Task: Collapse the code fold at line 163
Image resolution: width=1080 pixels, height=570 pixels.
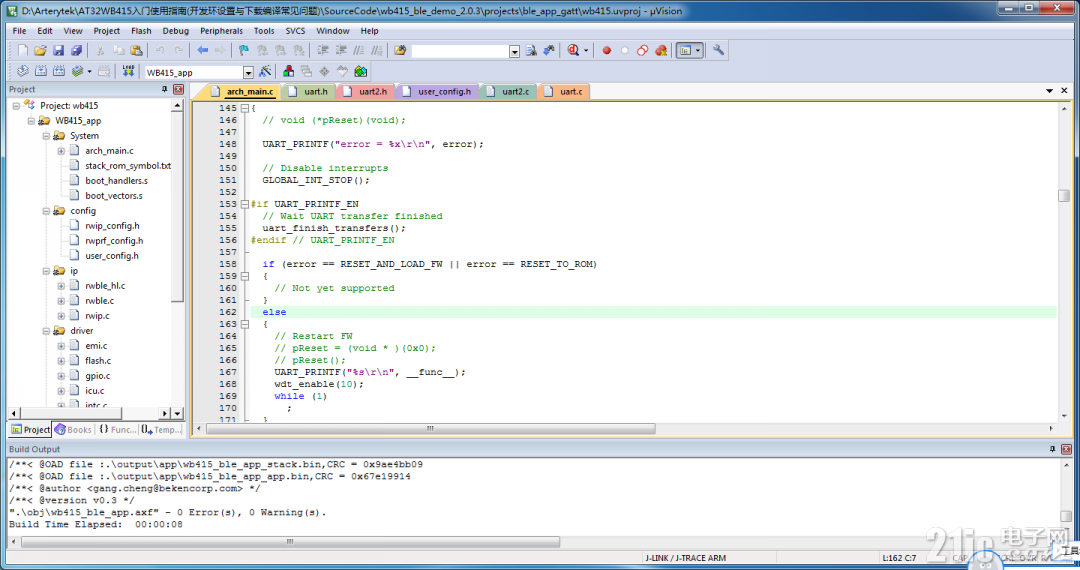Action: [245, 324]
